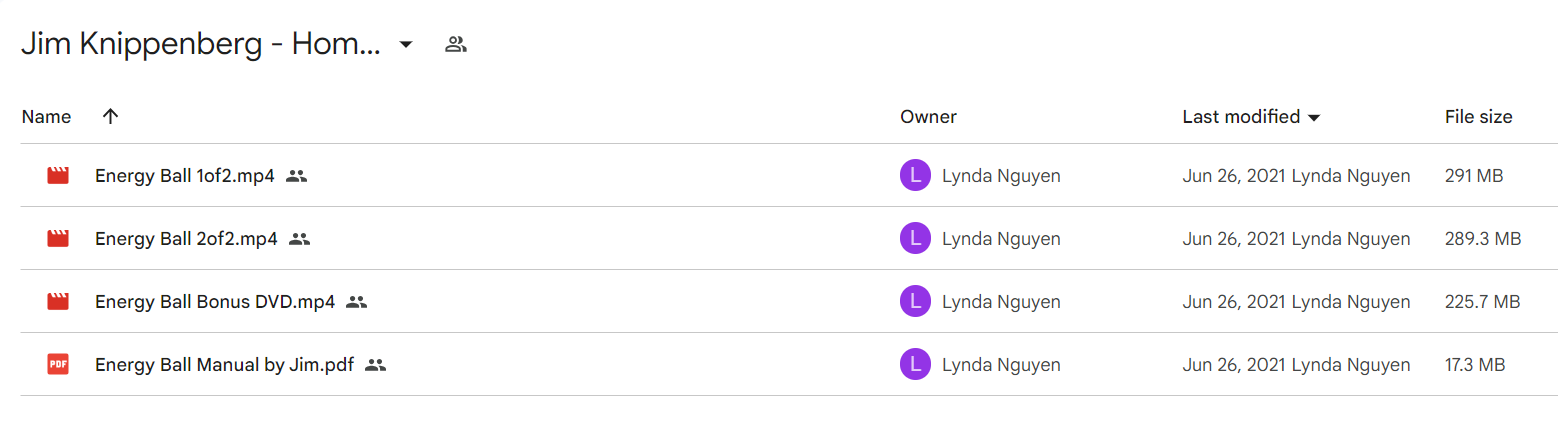Open Energy Ball Manual by Jim.pdf
1558x445 pixels.
coord(224,365)
